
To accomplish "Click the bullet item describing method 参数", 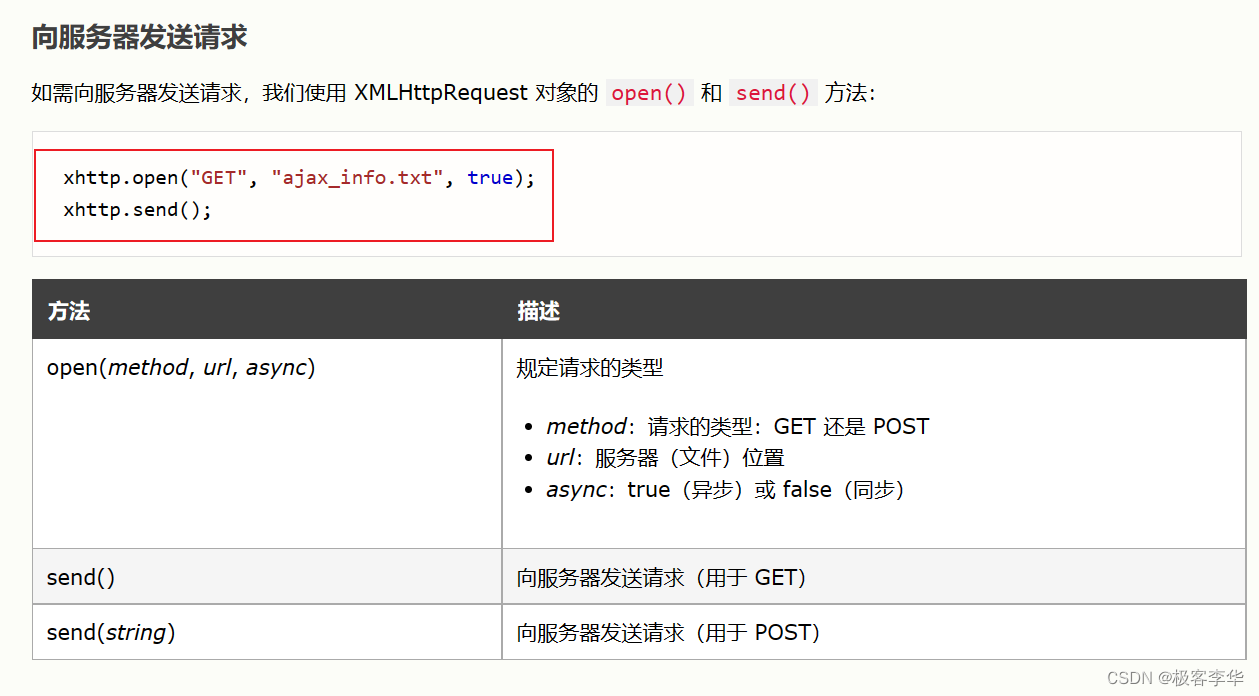I will click(737, 425).
